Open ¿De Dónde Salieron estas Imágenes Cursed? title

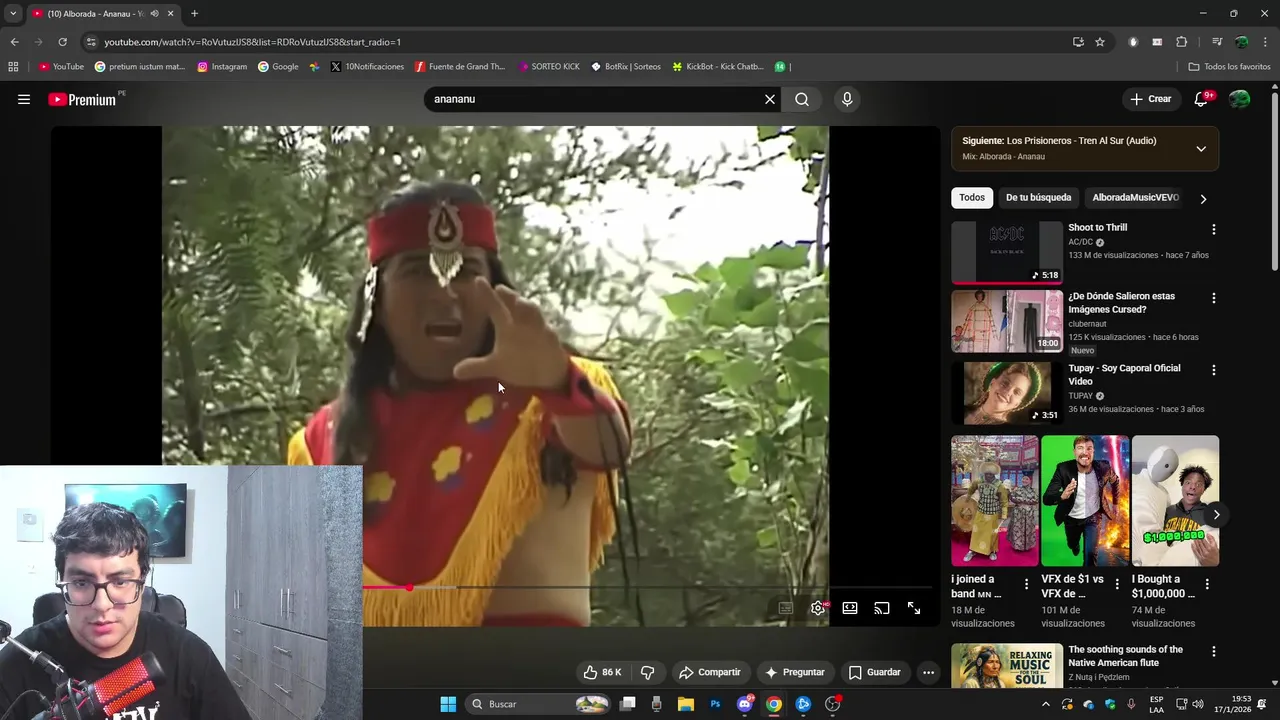point(1121,303)
